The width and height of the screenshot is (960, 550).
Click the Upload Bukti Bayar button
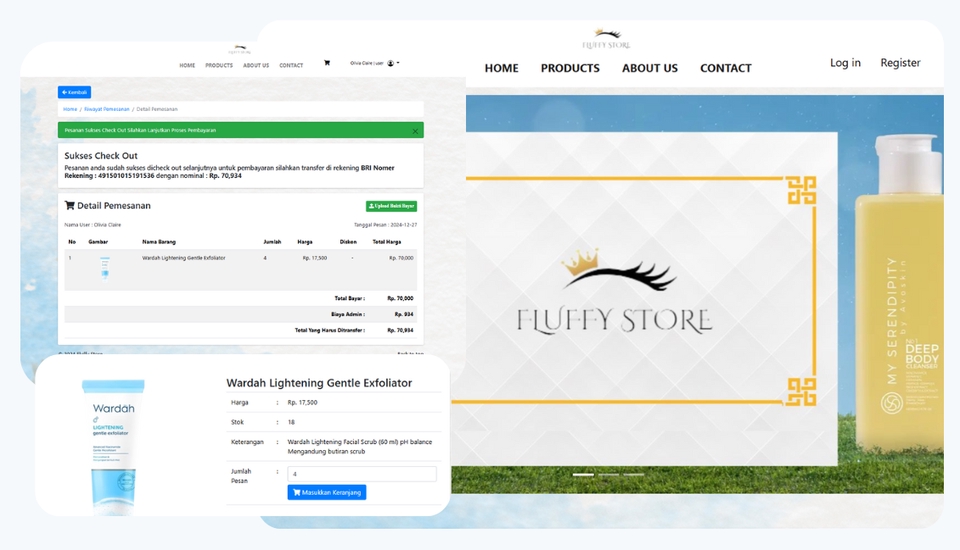point(392,206)
